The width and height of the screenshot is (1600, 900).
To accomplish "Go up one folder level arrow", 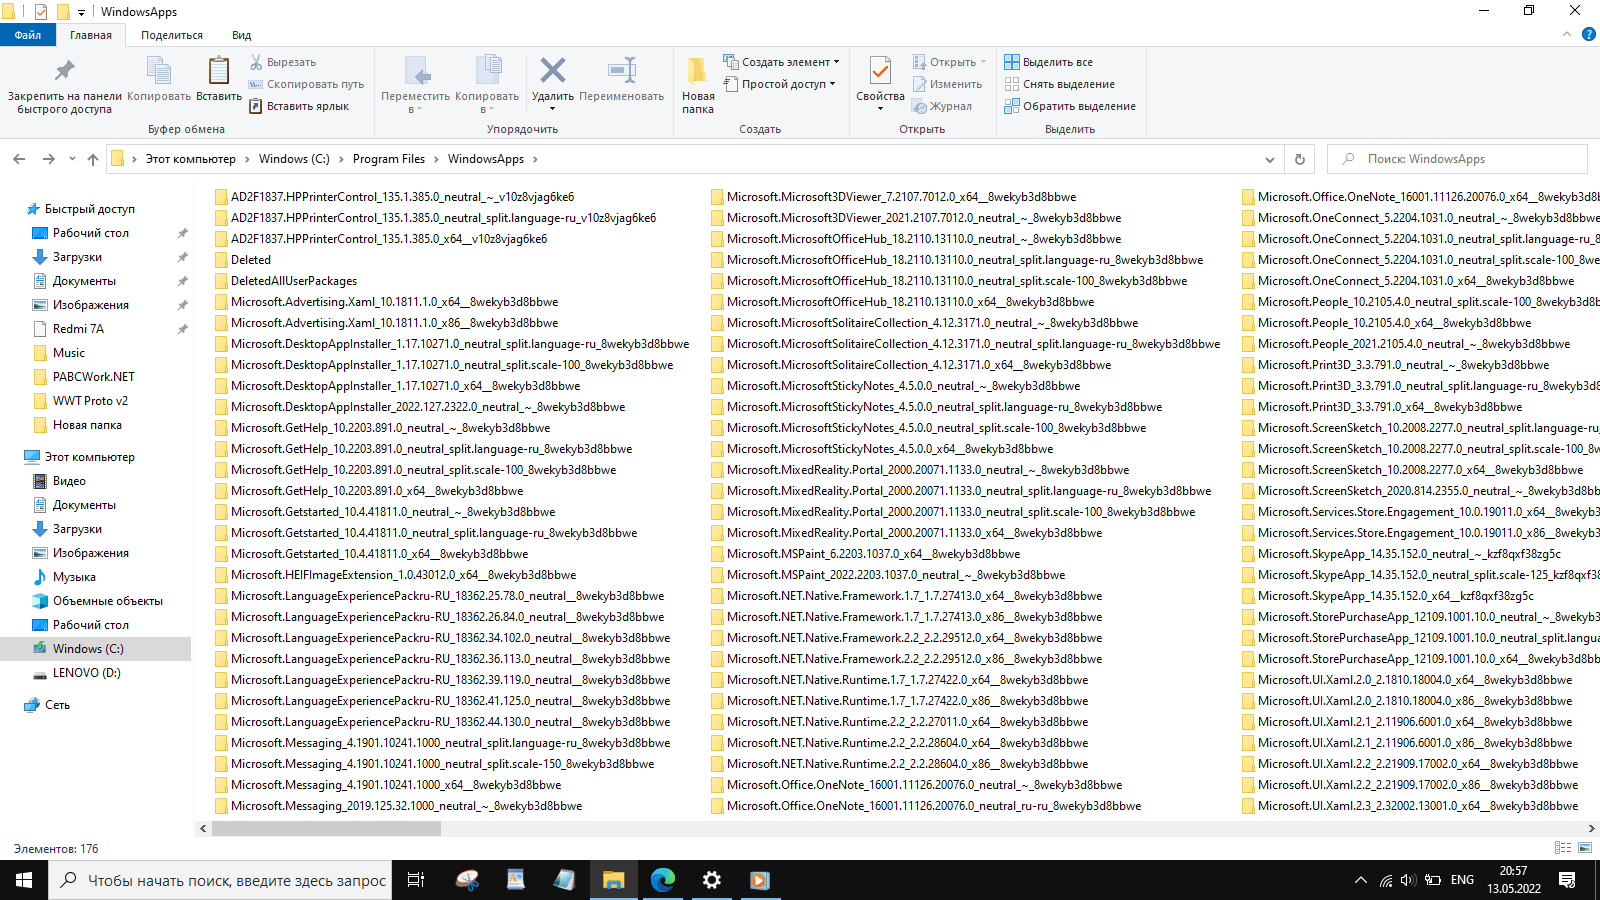I will tap(93, 159).
